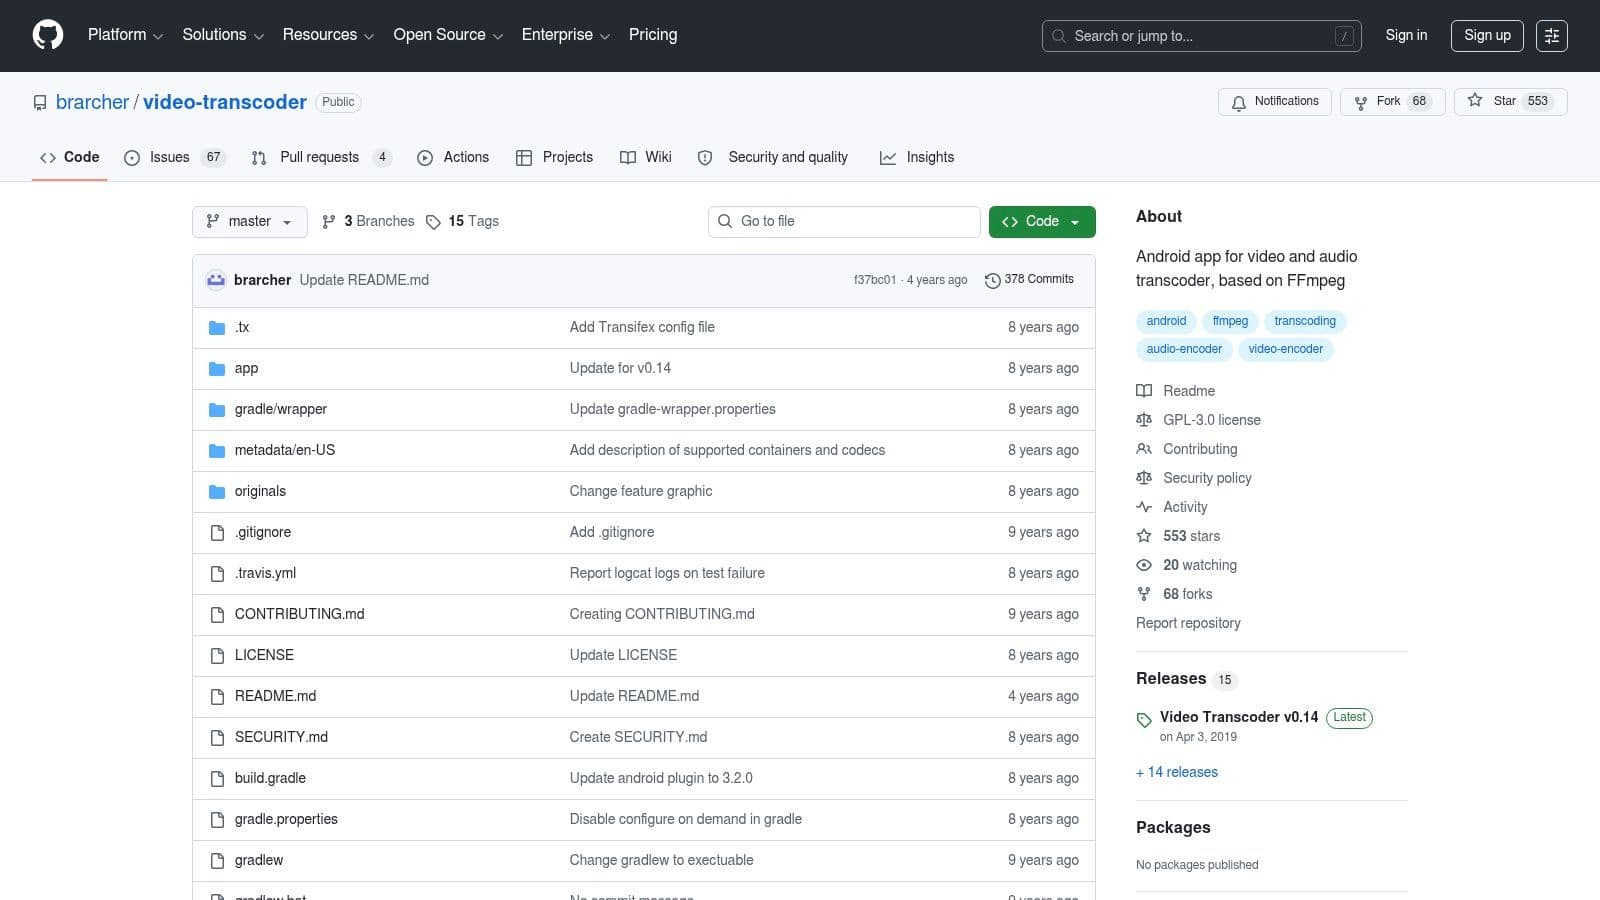The height and width of the screenshot is (900, 1600).
Task: Click the Sign up button
Action: click(1487, 36)
